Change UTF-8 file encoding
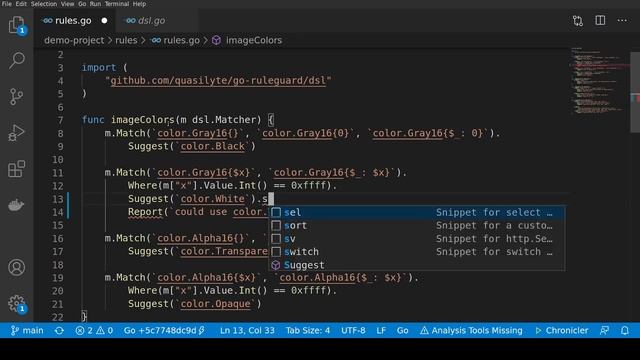The image size is (640, 360). point(353,331)
